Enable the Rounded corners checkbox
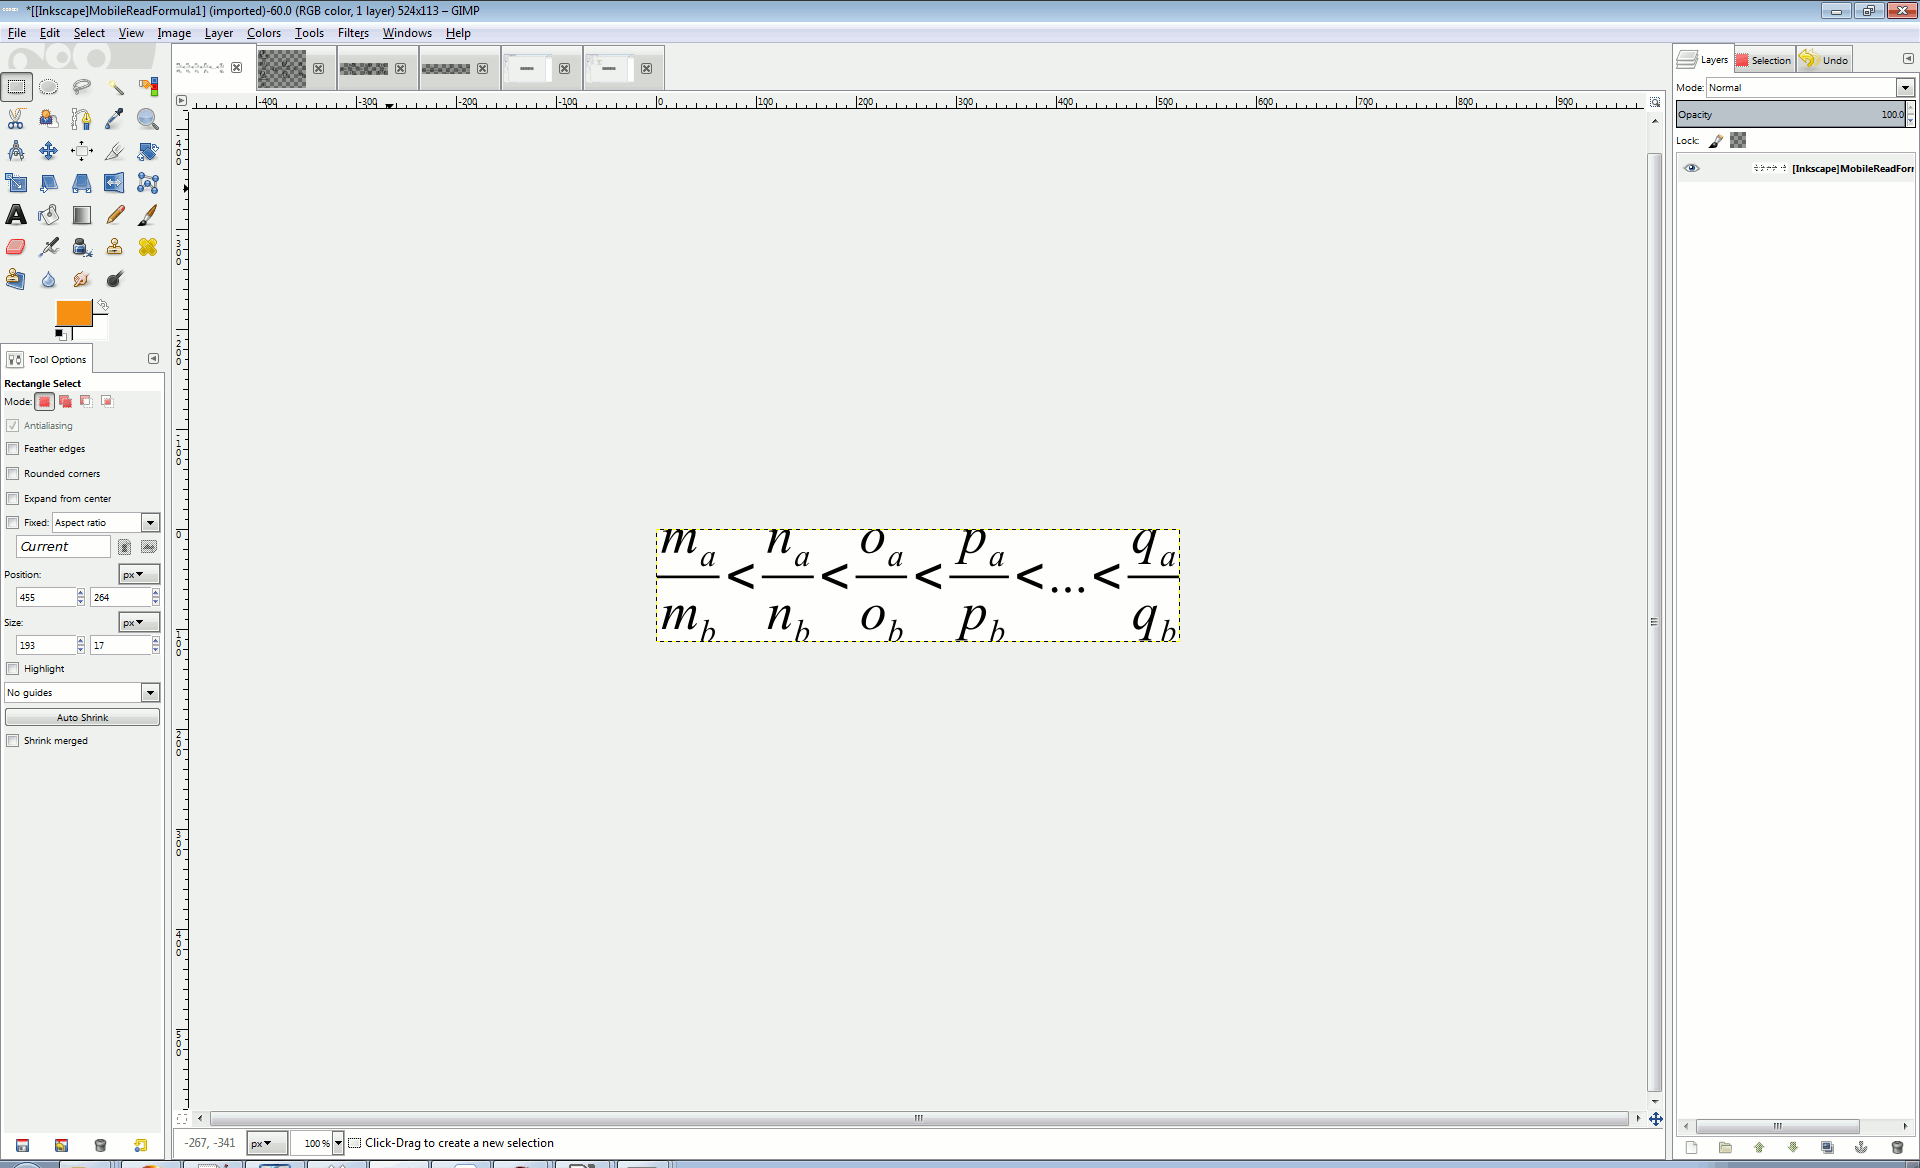The width and height of the screenshot is (1920, 1168). [x=13, y=474]
